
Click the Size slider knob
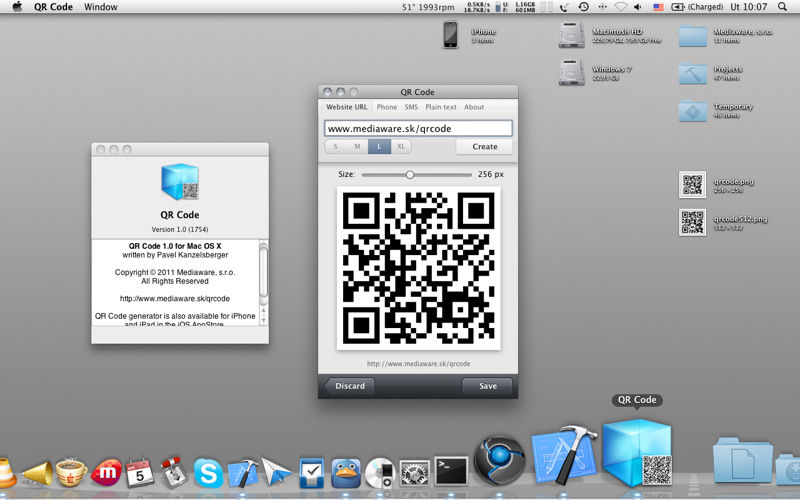[x=410, y=174]
